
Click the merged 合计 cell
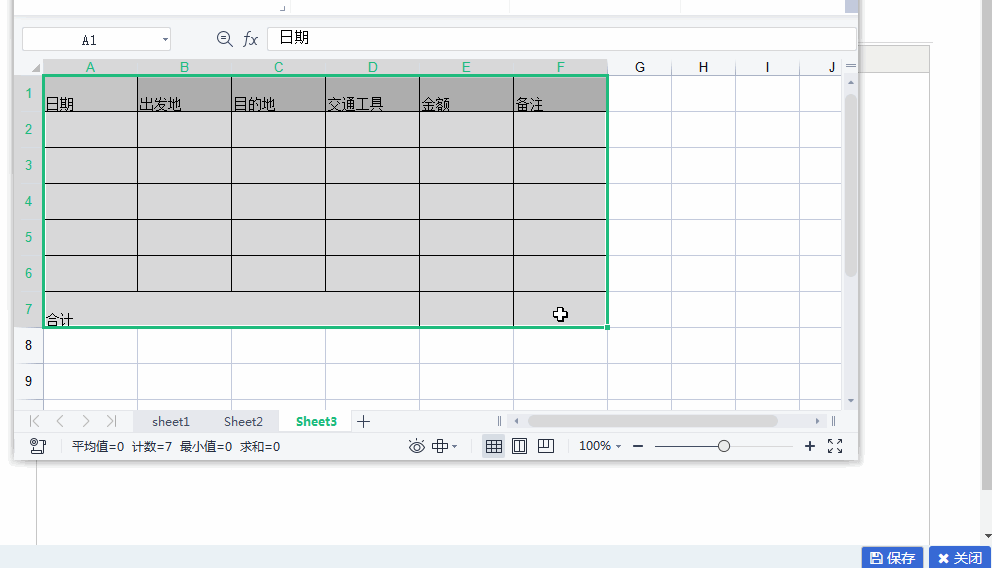(232, 309)
